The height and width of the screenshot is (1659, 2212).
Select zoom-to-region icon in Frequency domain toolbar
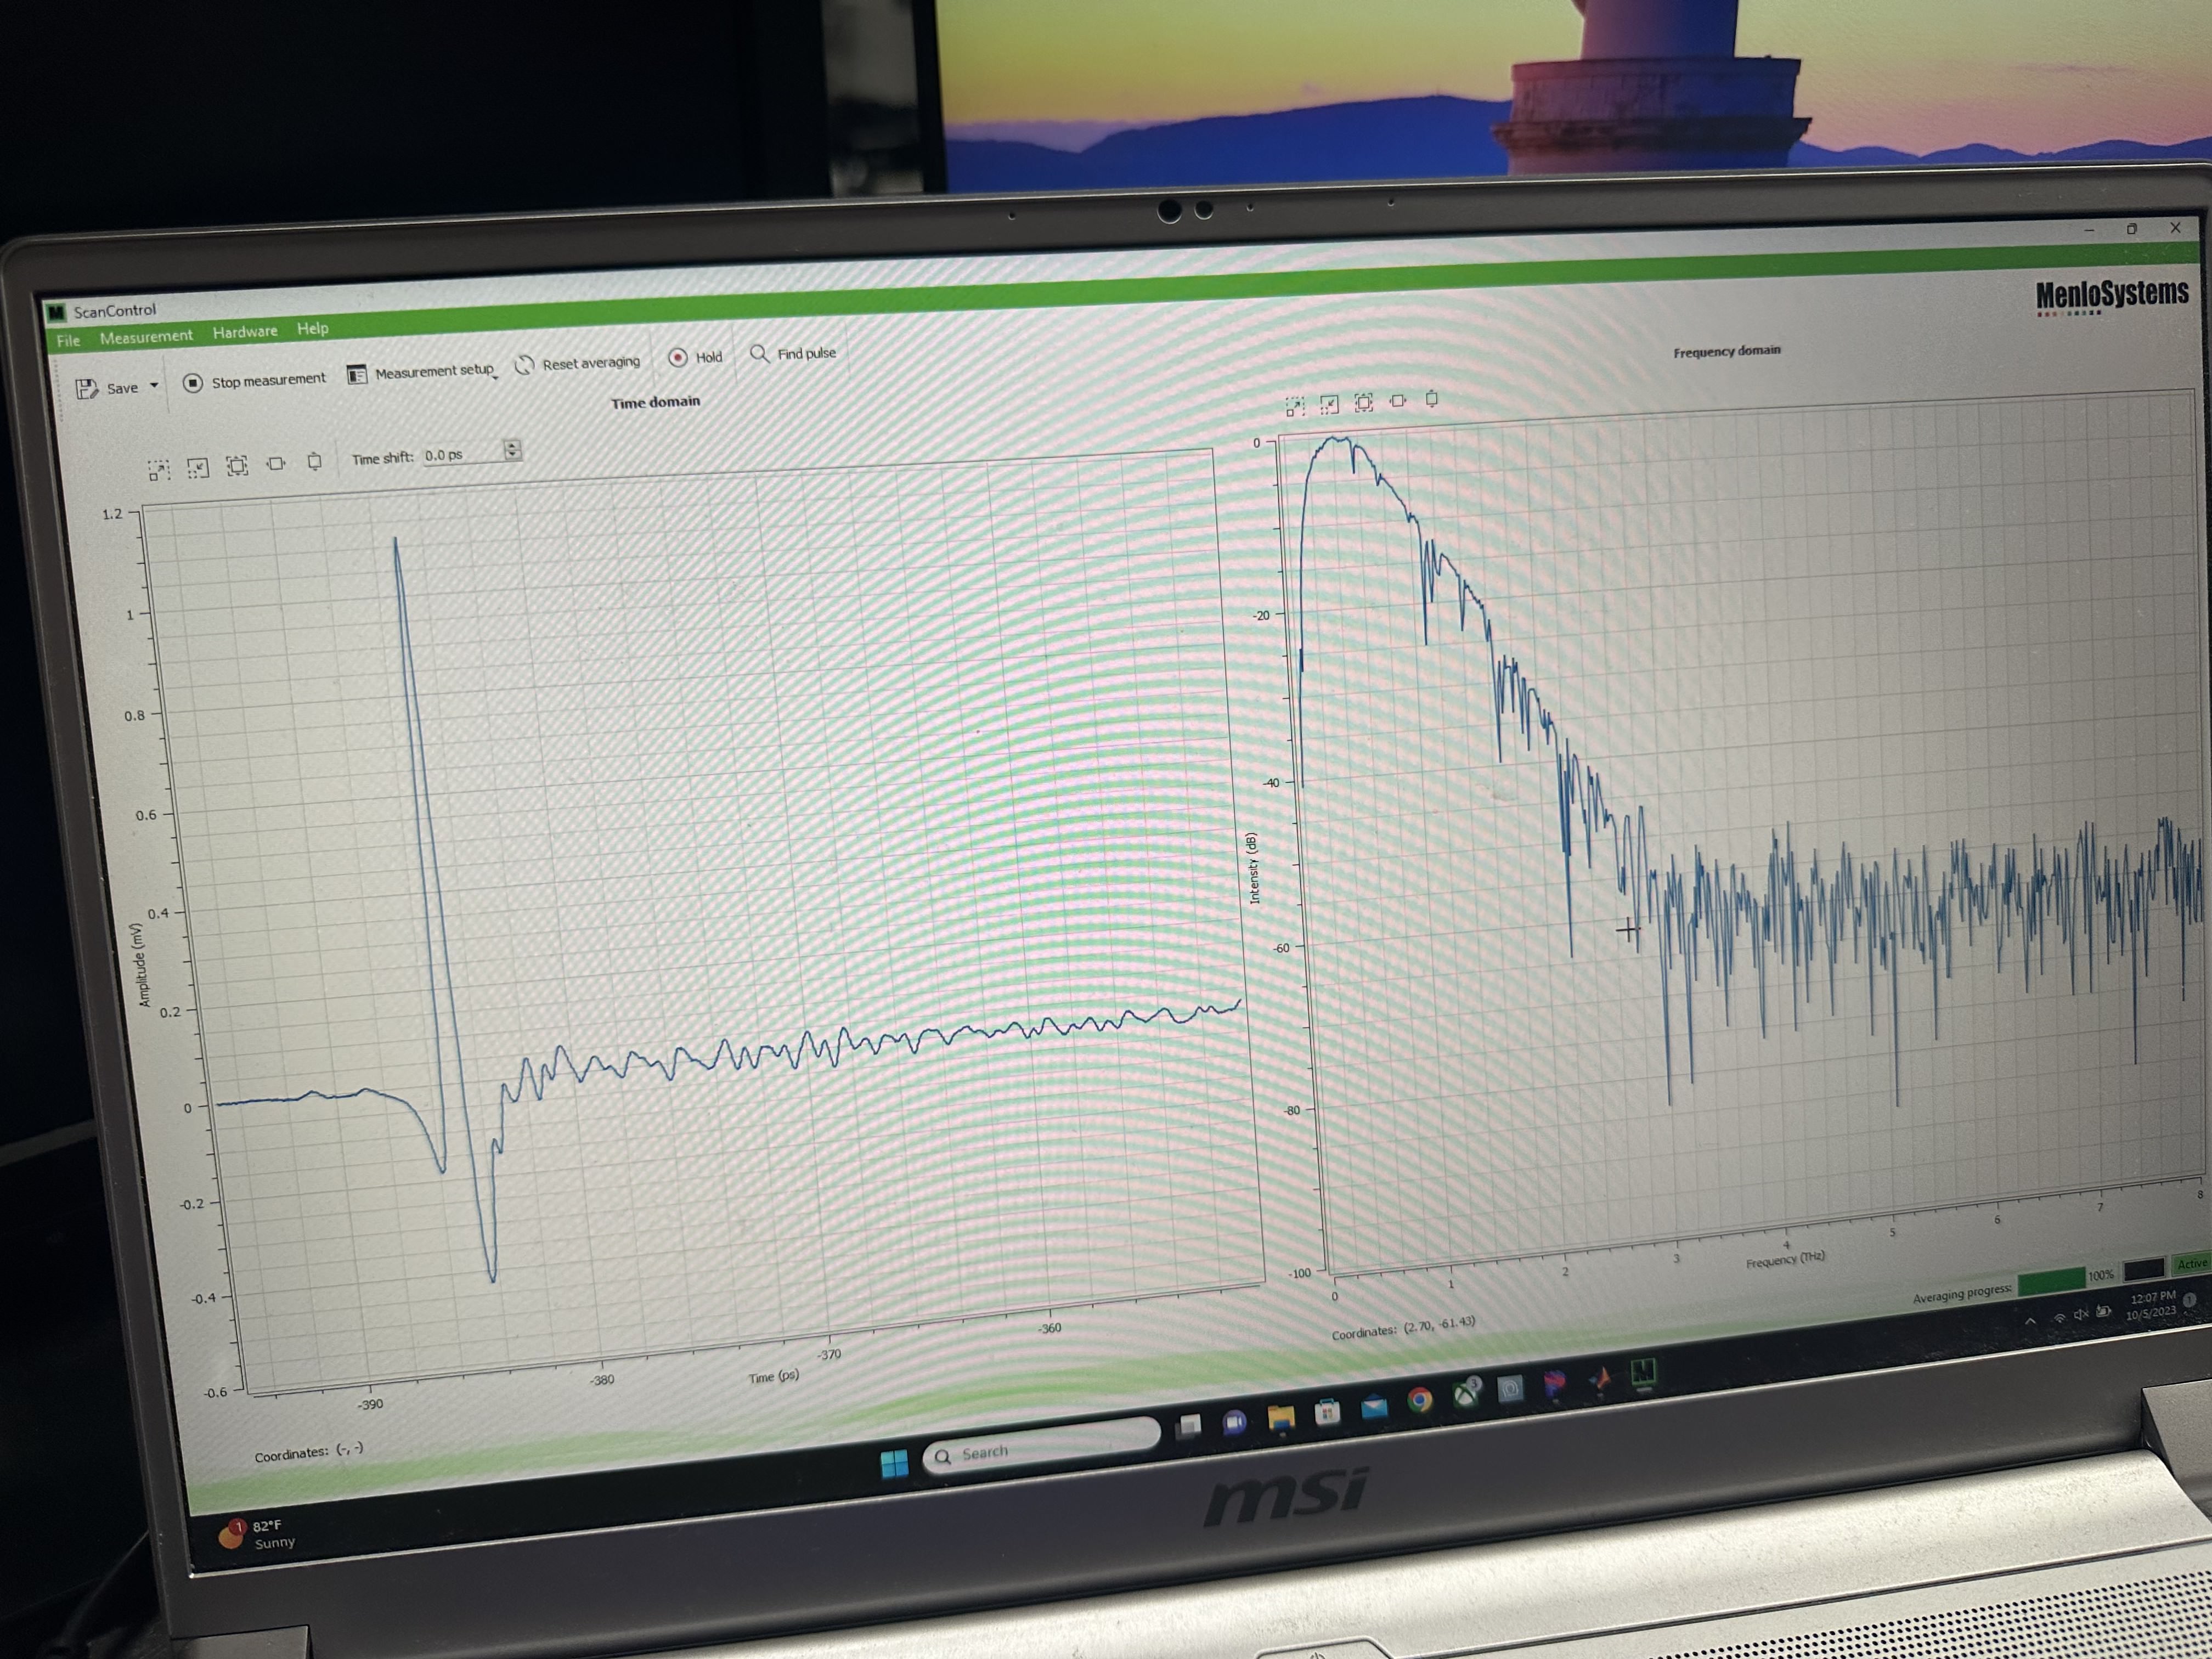1295,406
